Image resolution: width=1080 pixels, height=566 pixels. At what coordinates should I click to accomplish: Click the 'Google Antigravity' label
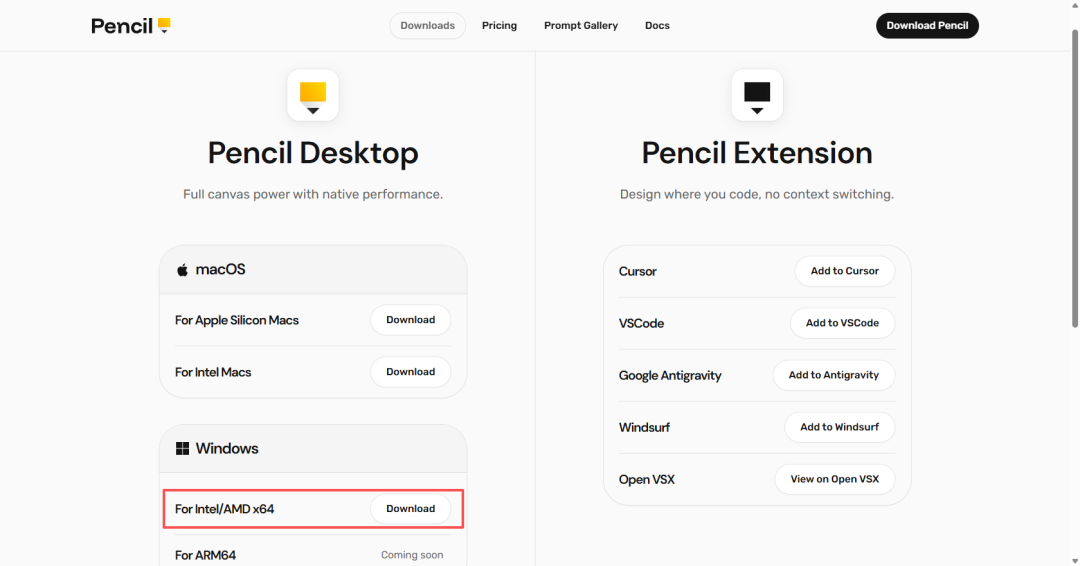[x=670, y=375]
